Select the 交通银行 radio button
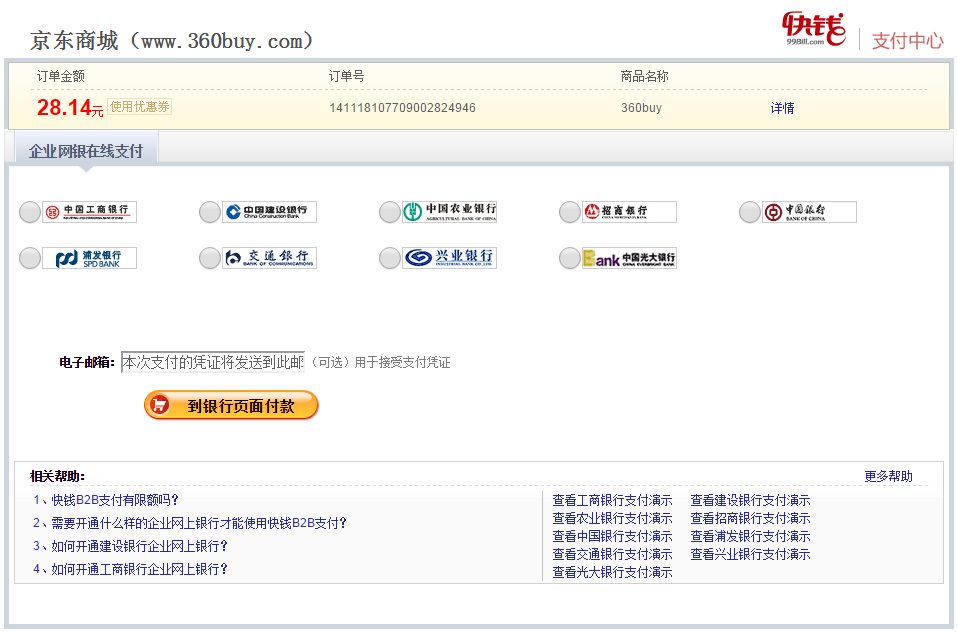 (x=209, y=258)
